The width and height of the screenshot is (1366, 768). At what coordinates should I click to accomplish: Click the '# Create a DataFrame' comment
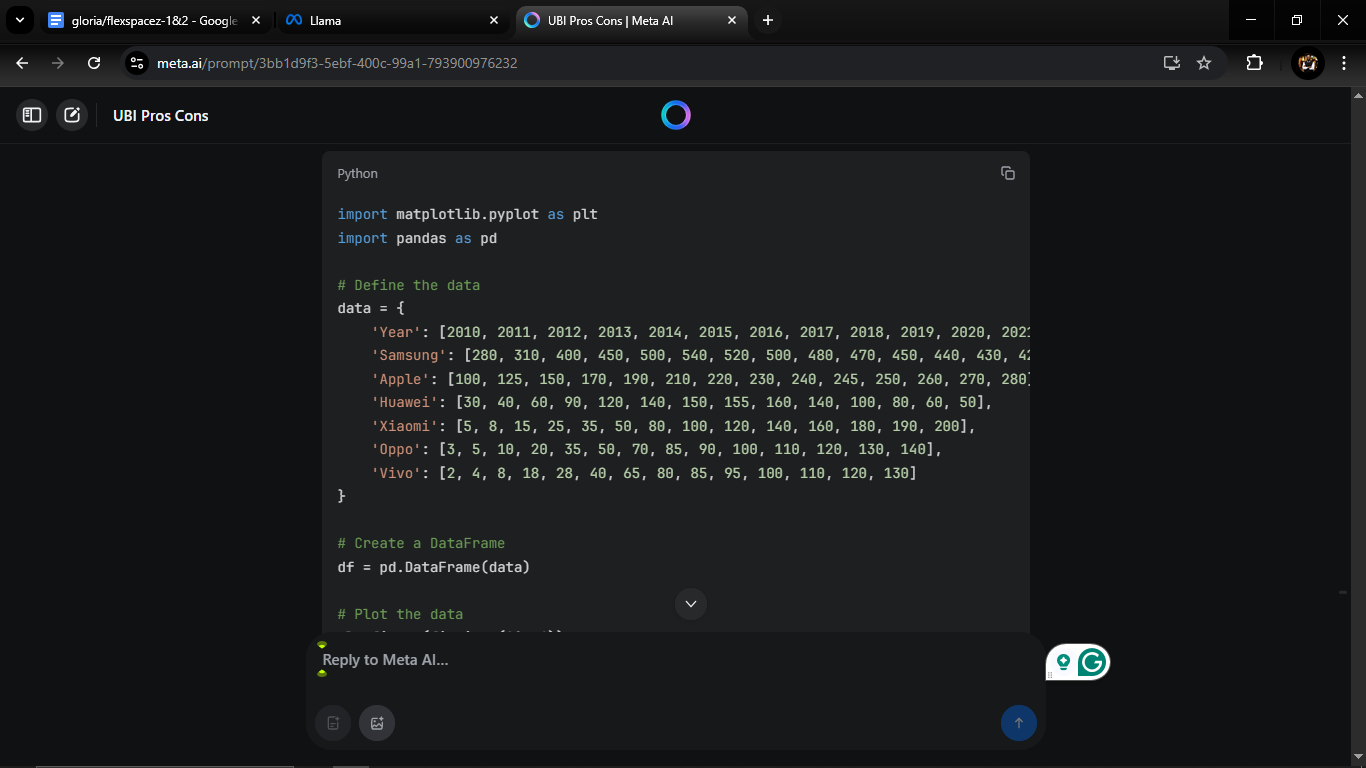coord(421,543)
